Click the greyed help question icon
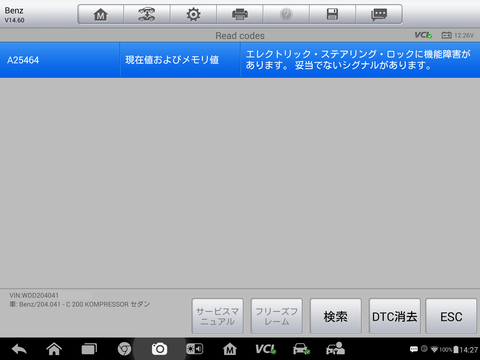480x360 pixels. 286,14
